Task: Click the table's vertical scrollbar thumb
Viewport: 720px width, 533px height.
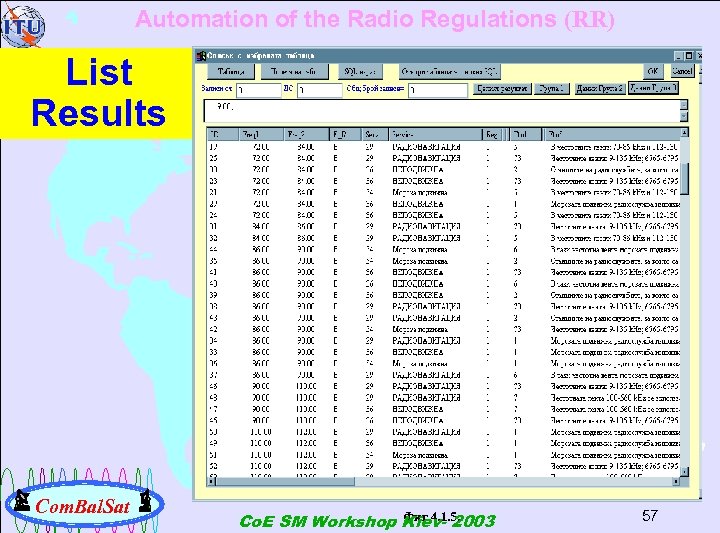Action: 684,178
